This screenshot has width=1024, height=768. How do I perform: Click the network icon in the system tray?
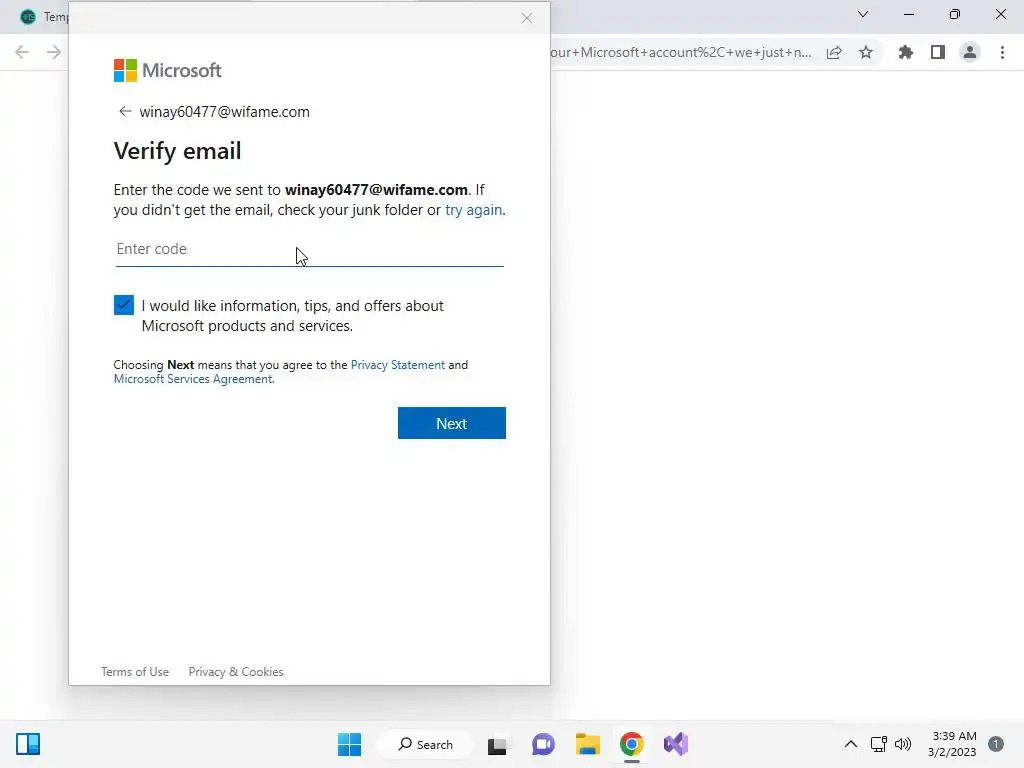878,744
